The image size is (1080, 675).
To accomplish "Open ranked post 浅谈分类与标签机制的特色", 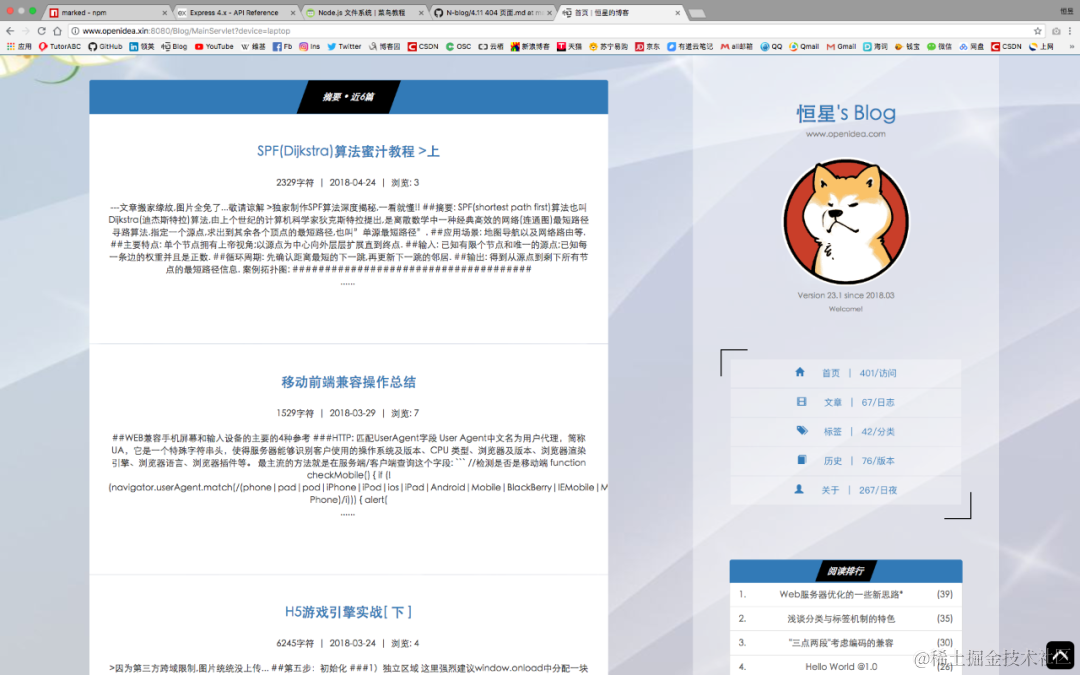I will [x=841, y=619].
